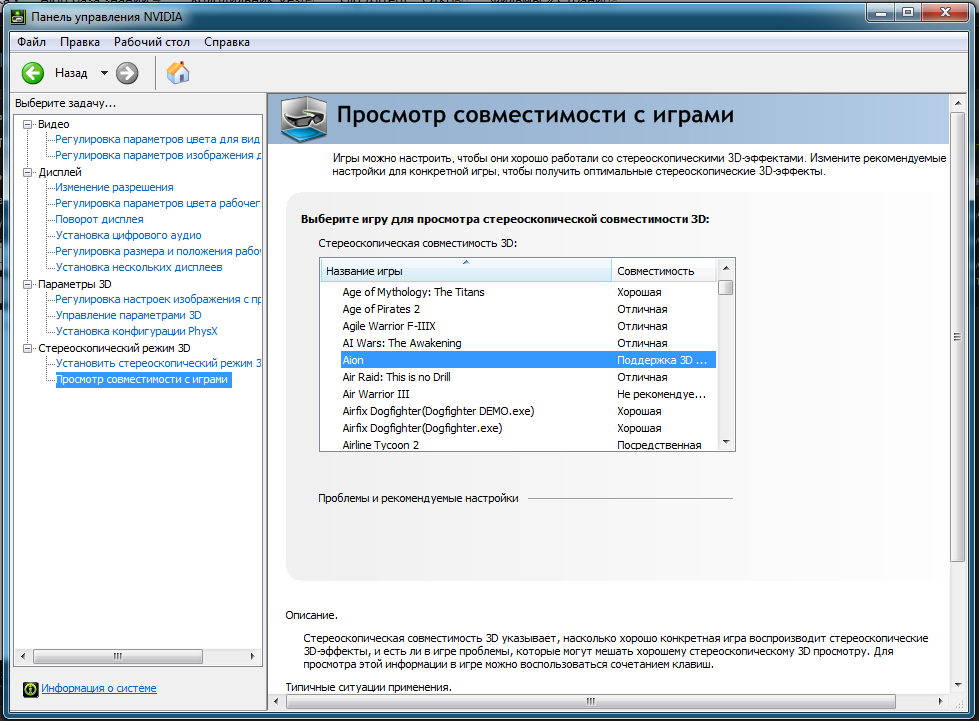Select Airfix Dogfighter DEMO.exe row
This screenshot has height=721, width=979.
click(x=518, y=411)
